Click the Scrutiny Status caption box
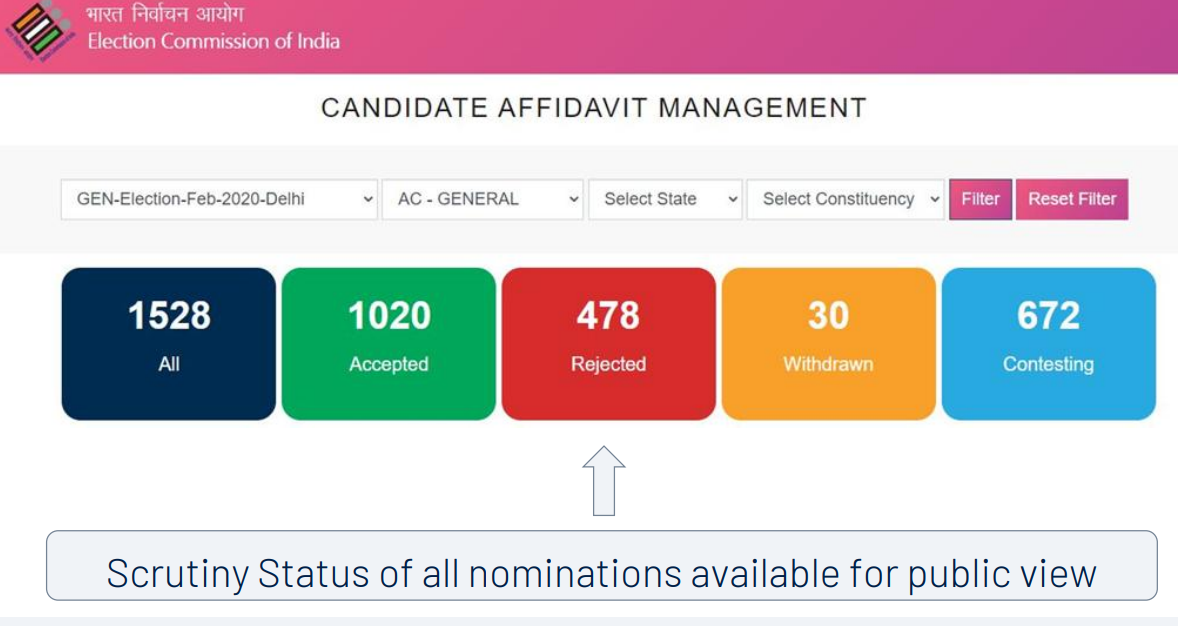The height and width of the screenshot is (626, 1178). coord(602,566)
